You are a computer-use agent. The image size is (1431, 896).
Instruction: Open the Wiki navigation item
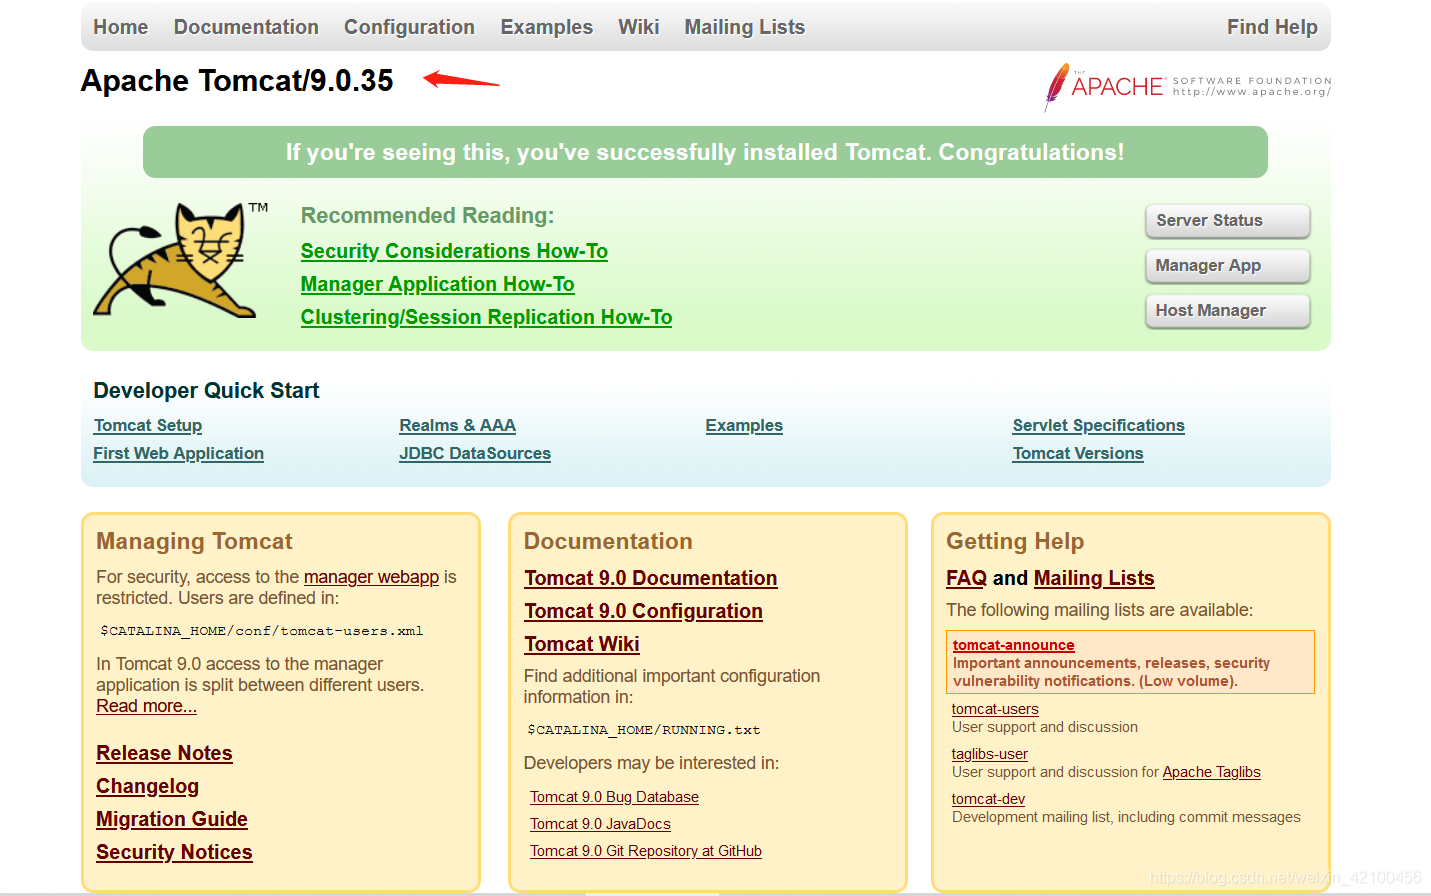click(638, 27)
